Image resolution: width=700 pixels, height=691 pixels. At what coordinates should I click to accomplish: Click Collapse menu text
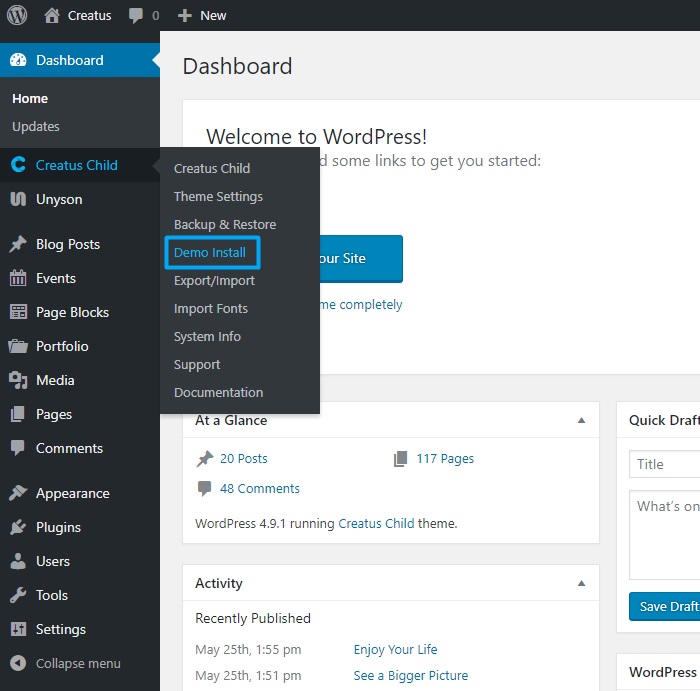point(78,663)
